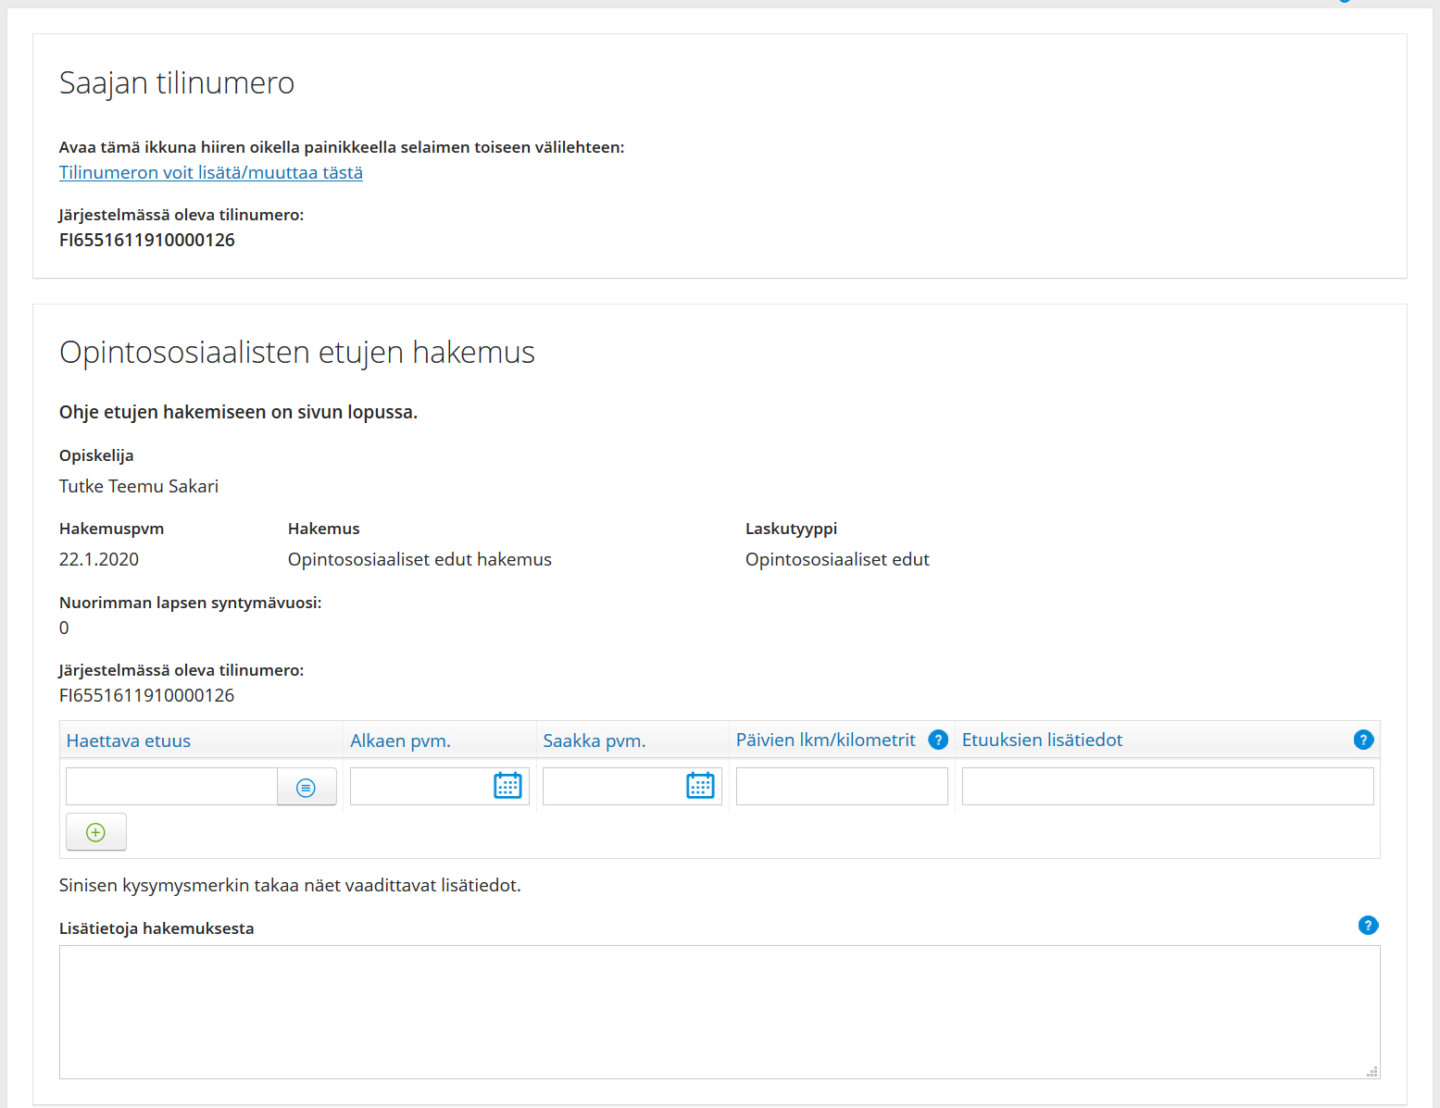Screen dimensions: 1440x1108
Task: Show help for Lisätietoja hakemuksesta
Action: click(x=1368, y=926)
